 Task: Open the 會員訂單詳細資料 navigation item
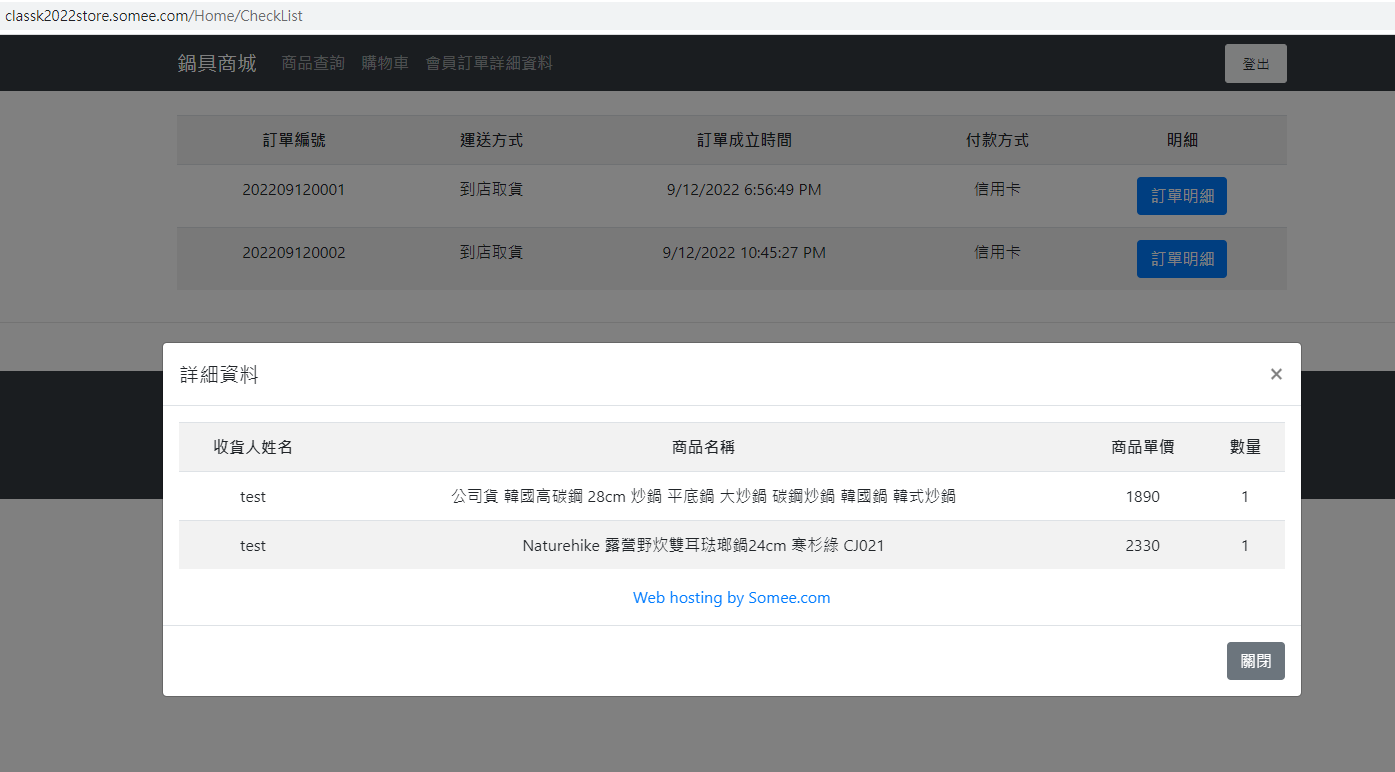tap(489, 63)
